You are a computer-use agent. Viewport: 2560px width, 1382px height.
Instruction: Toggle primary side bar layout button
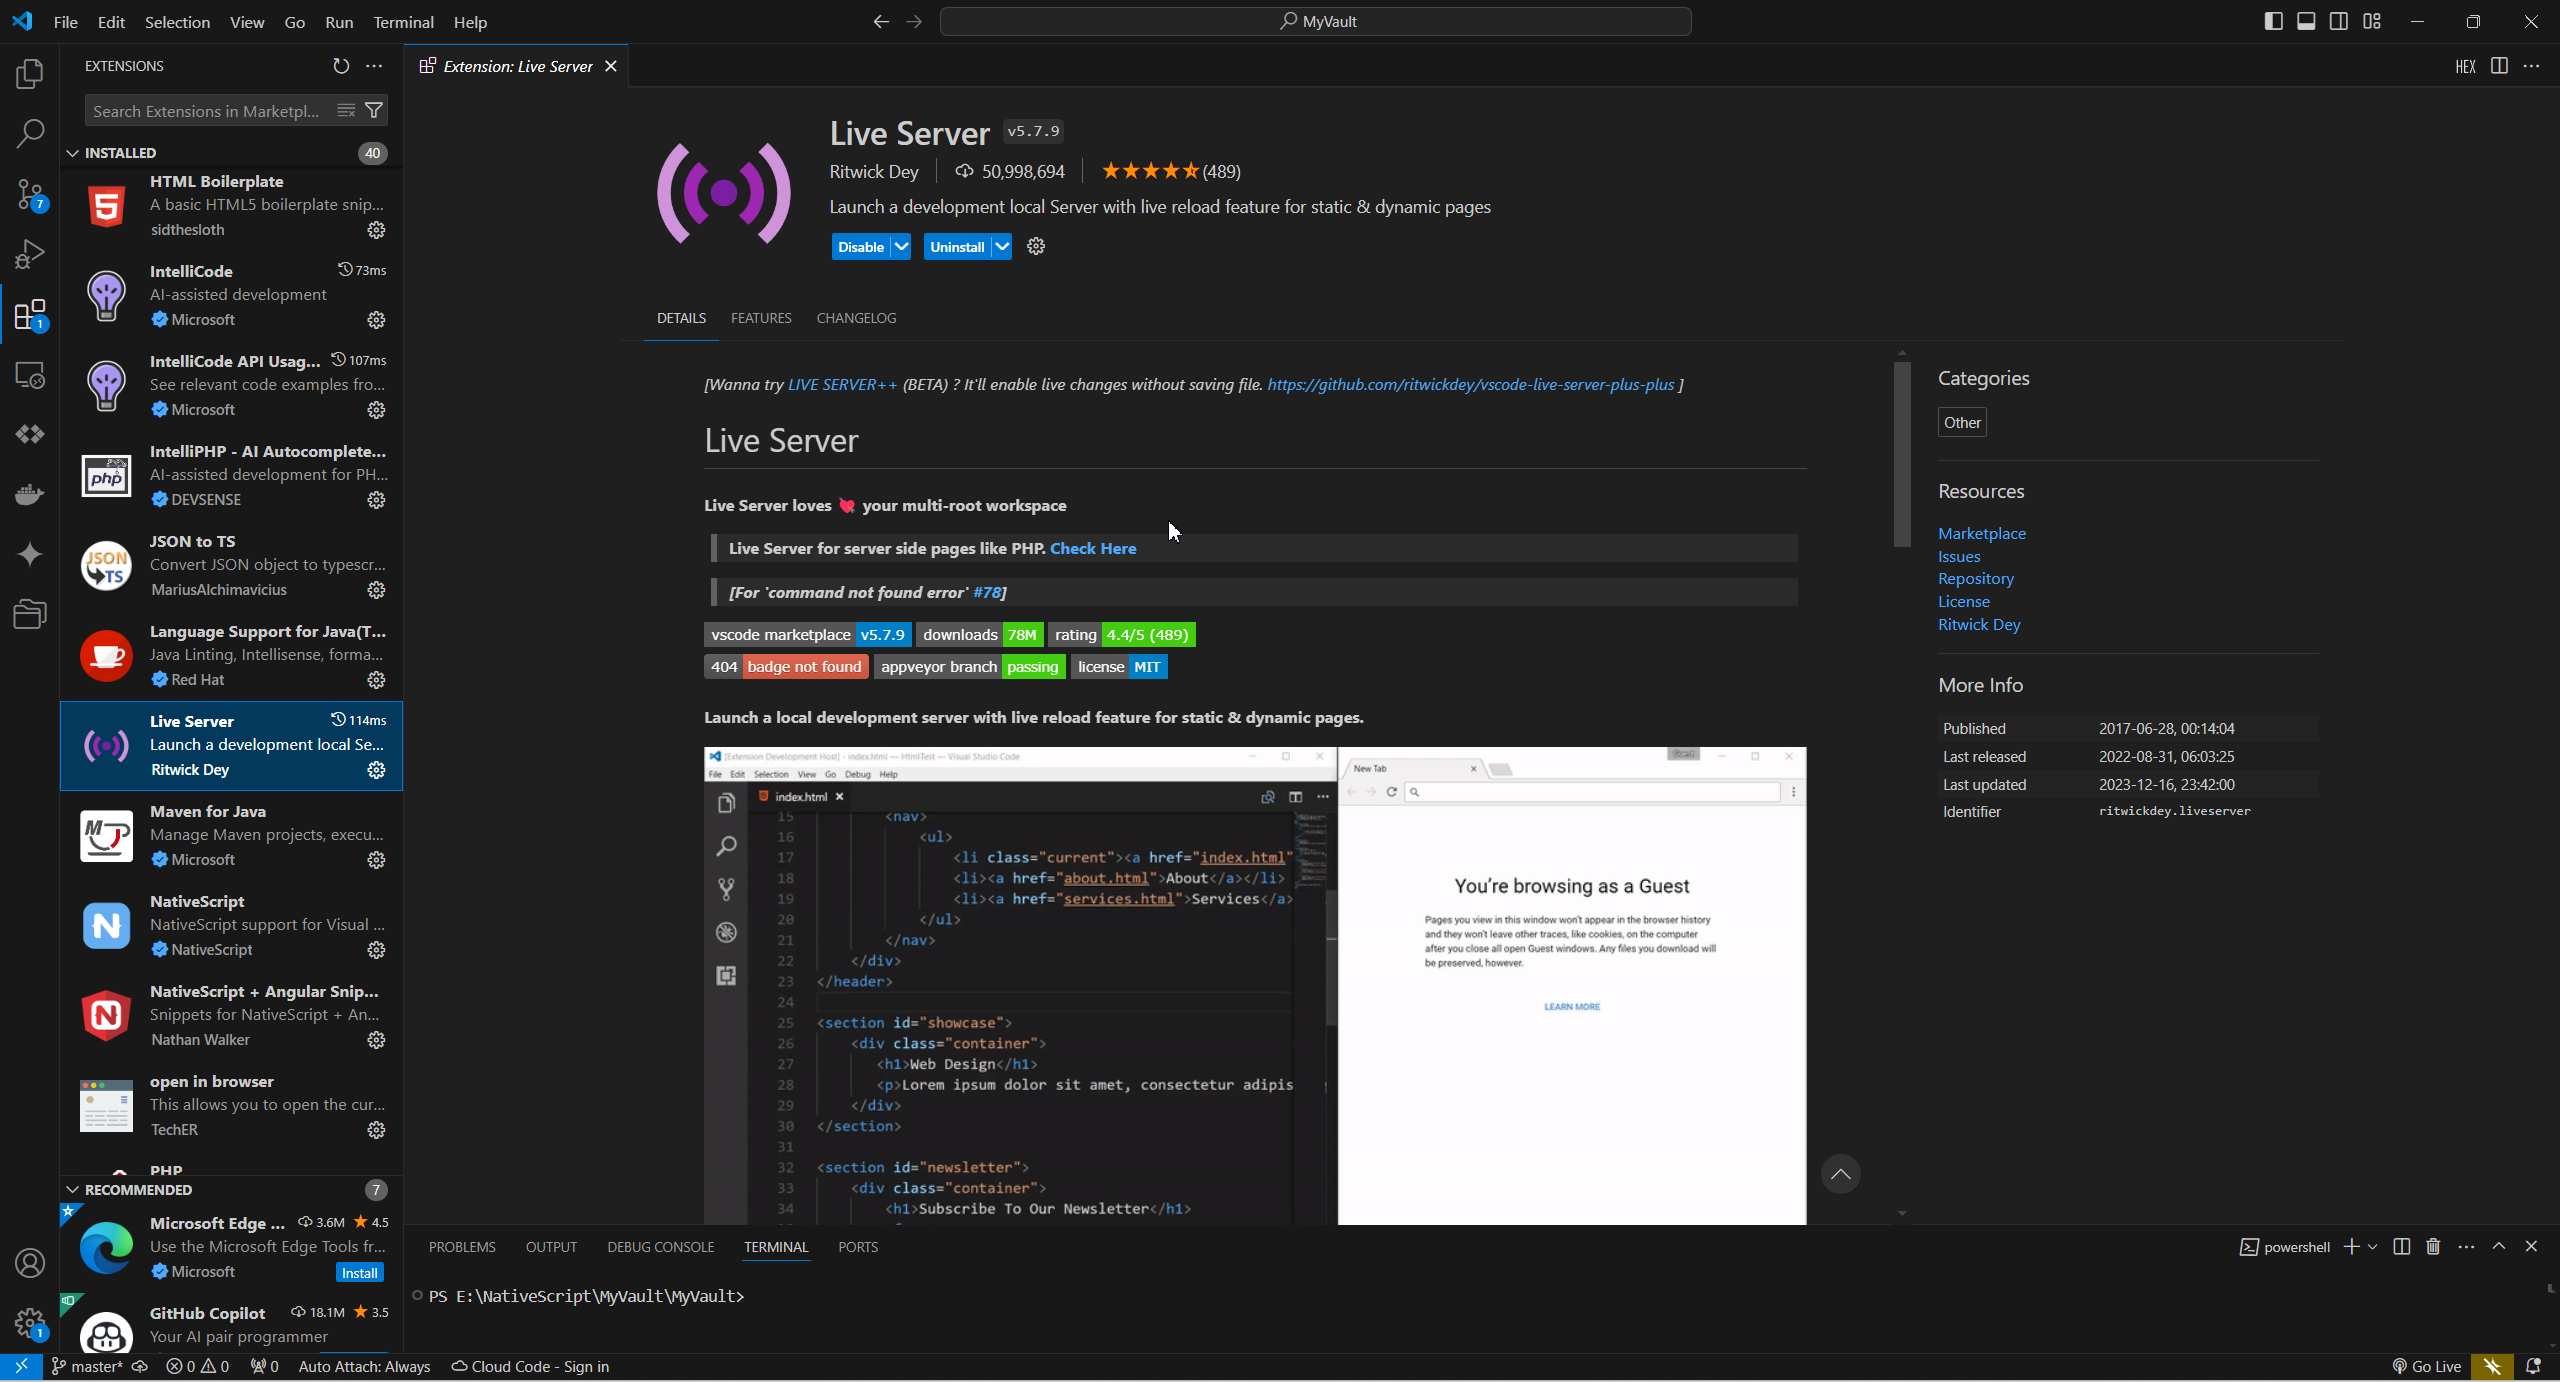(x=2273, y=21)
